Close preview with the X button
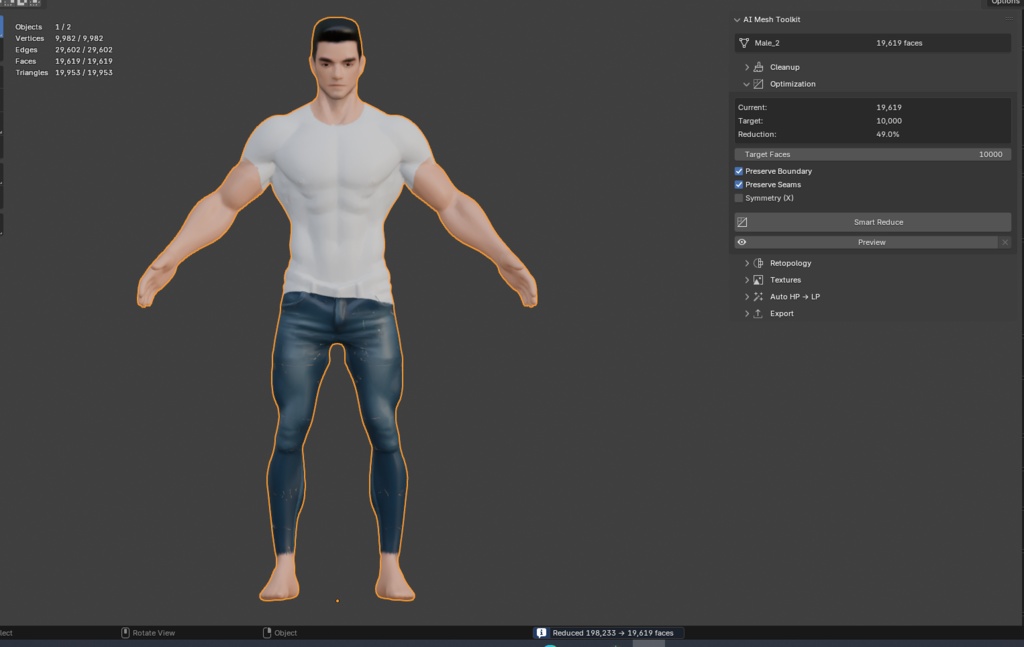Viewport: 1024px width, 647px height. (1005, 242)
